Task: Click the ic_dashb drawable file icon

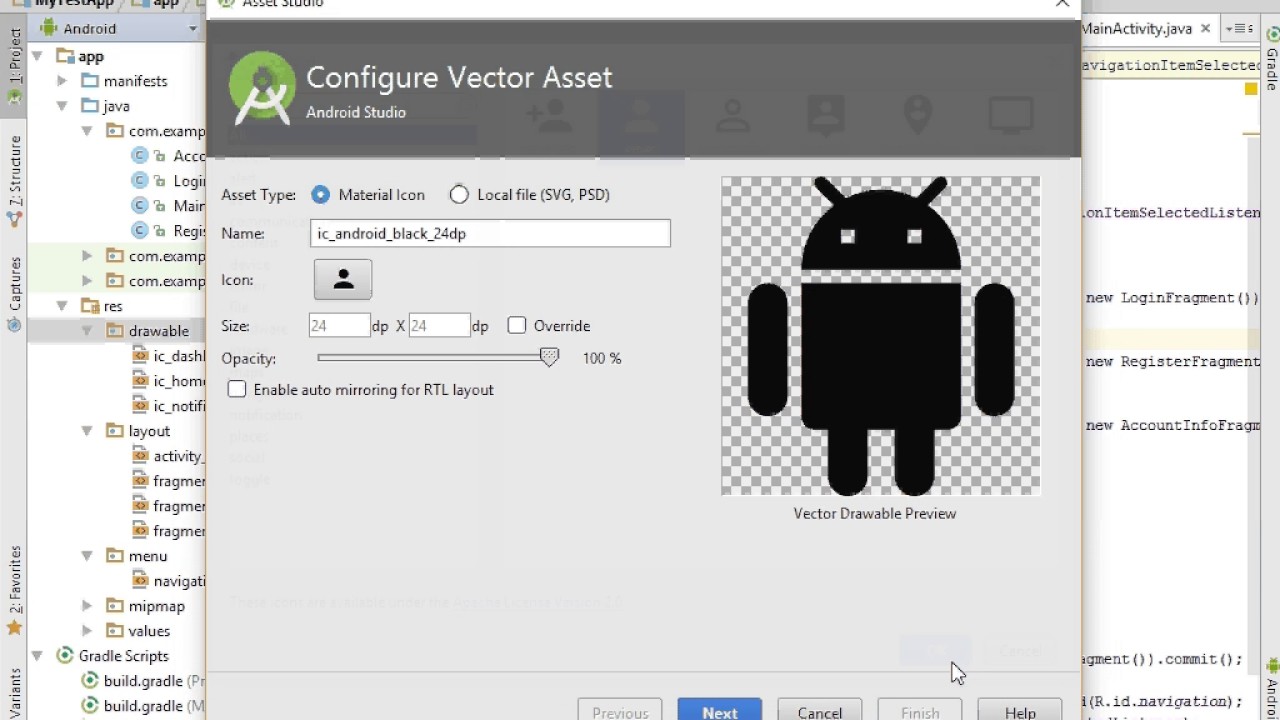Action: click(x=141, y=355)
